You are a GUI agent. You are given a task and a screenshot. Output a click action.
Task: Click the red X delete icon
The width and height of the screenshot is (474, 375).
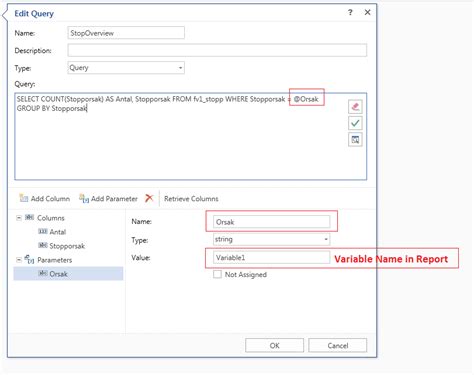coord(149,198)
